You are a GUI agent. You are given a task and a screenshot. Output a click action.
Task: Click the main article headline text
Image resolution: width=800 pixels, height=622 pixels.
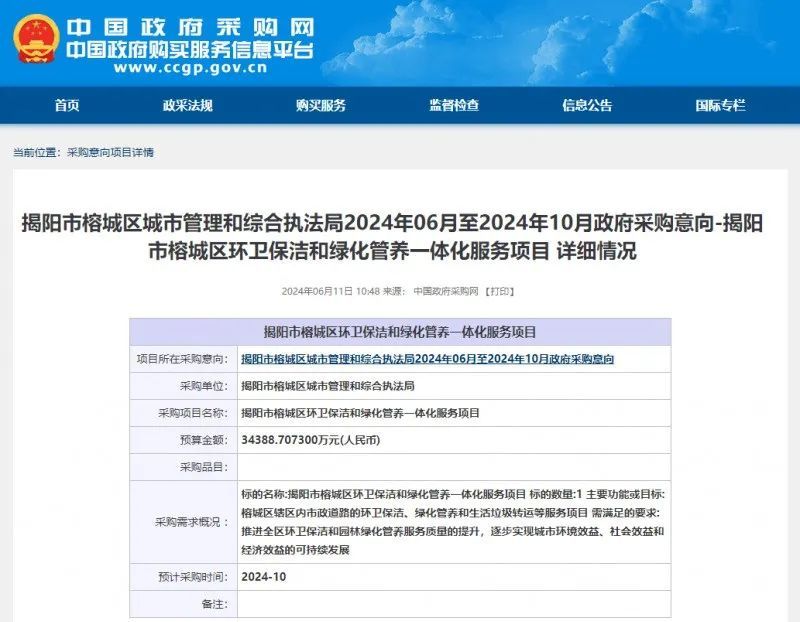[392, 237]
